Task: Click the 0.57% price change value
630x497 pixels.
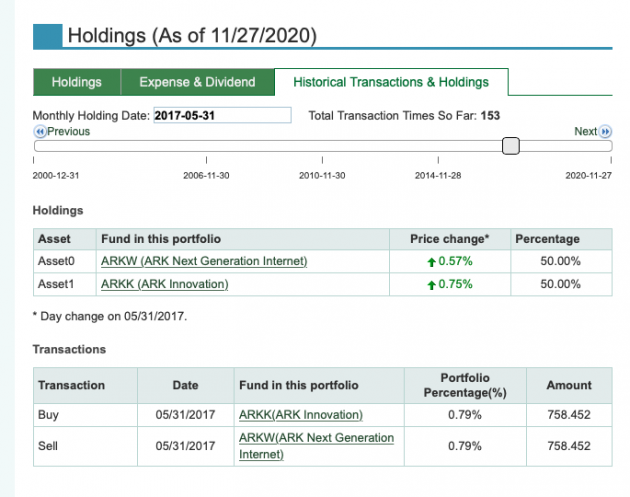Action: pos(455,261)
